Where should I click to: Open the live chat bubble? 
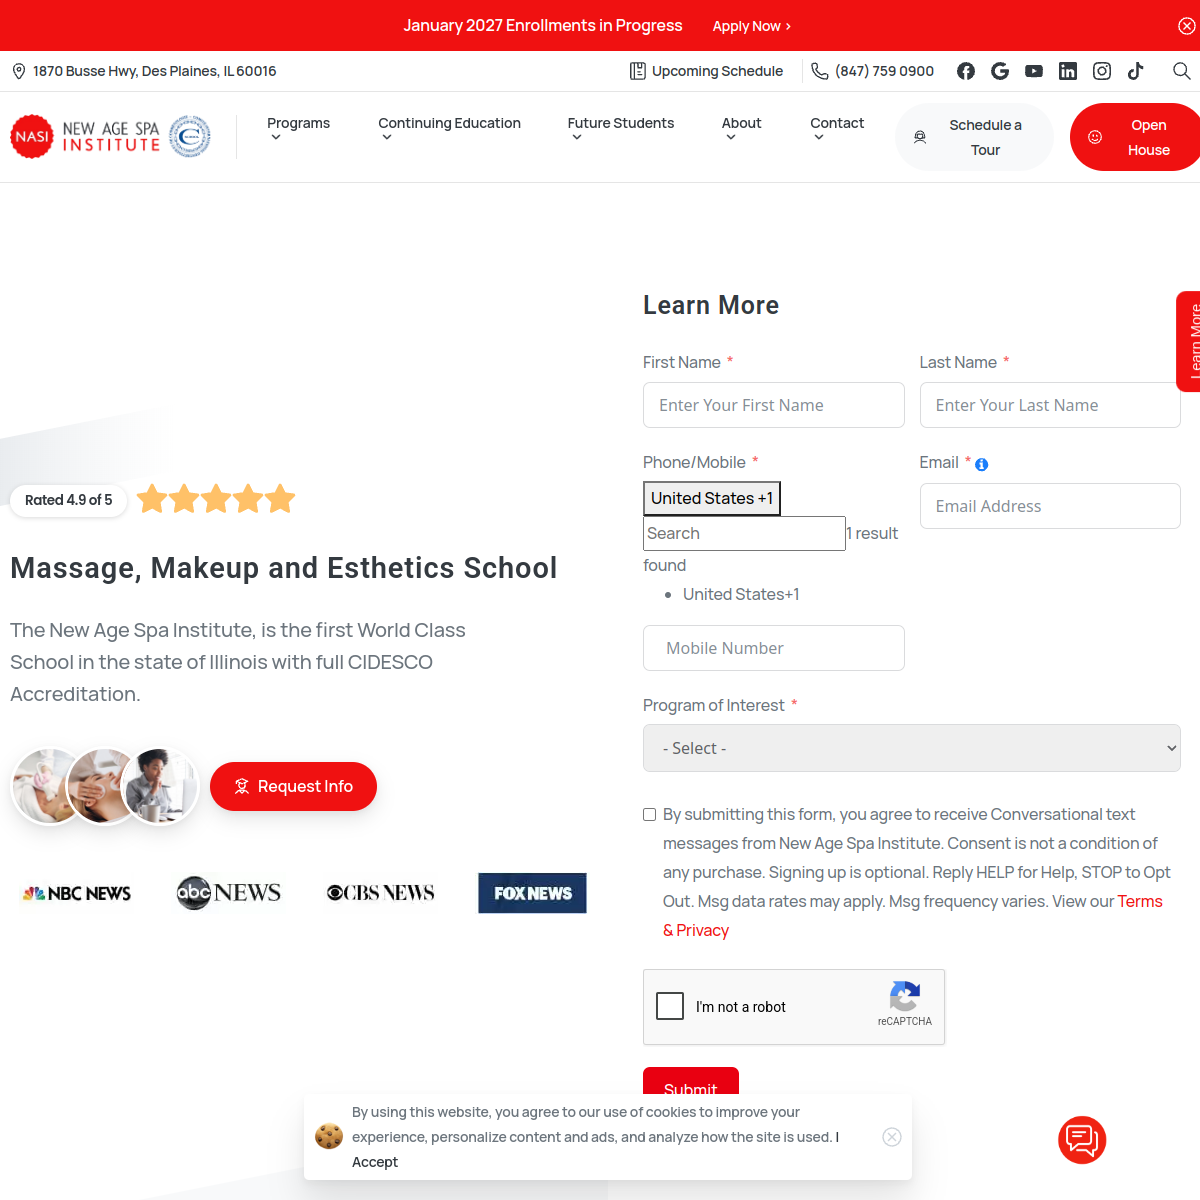[x=1082, y=1140]
